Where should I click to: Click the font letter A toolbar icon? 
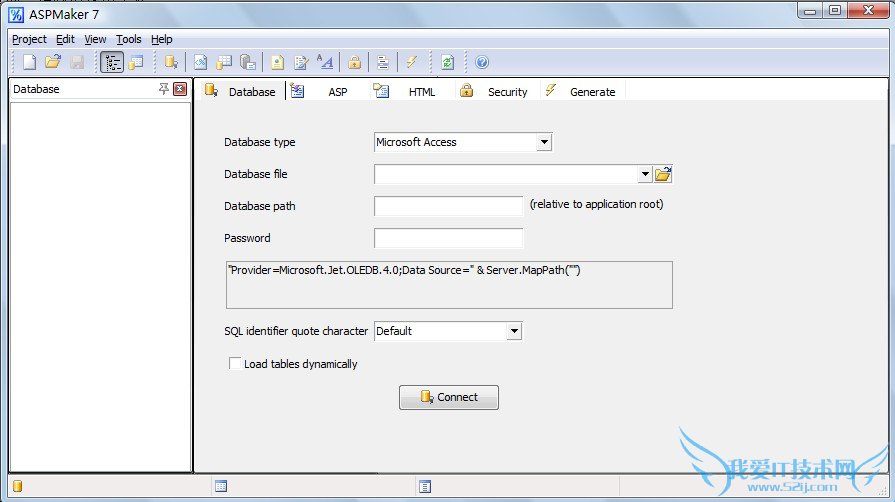(325, 62)
